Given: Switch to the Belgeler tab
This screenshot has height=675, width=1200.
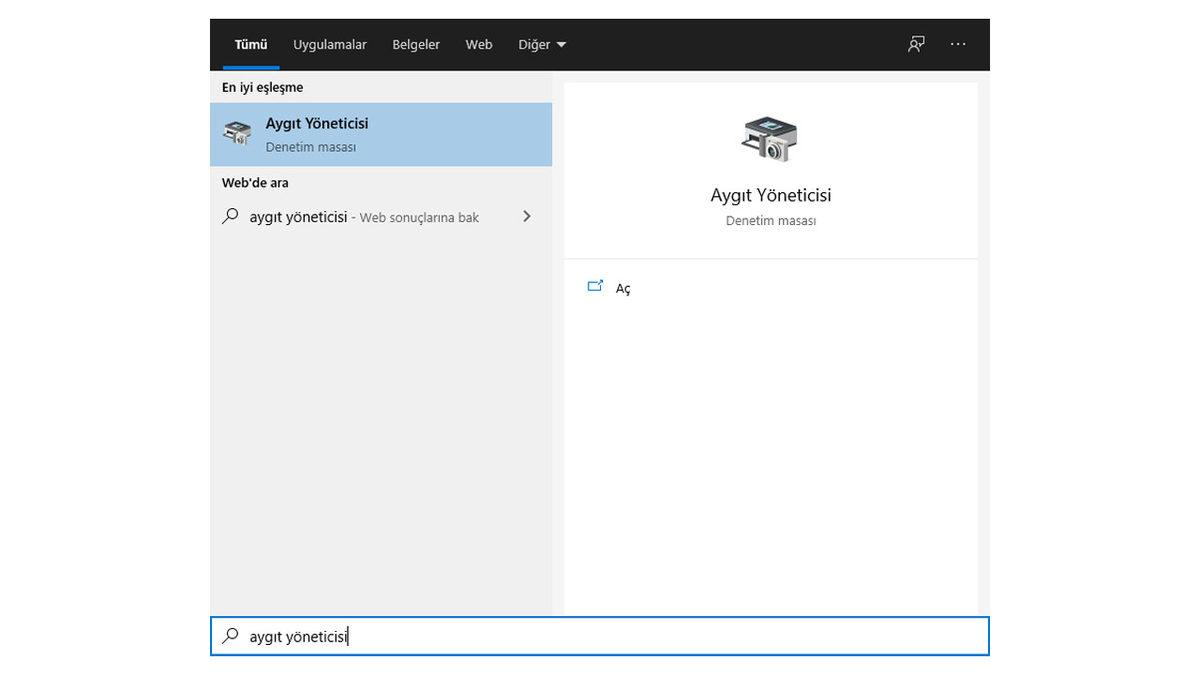Looking at the screenshot, I should (x=416, y=44).
